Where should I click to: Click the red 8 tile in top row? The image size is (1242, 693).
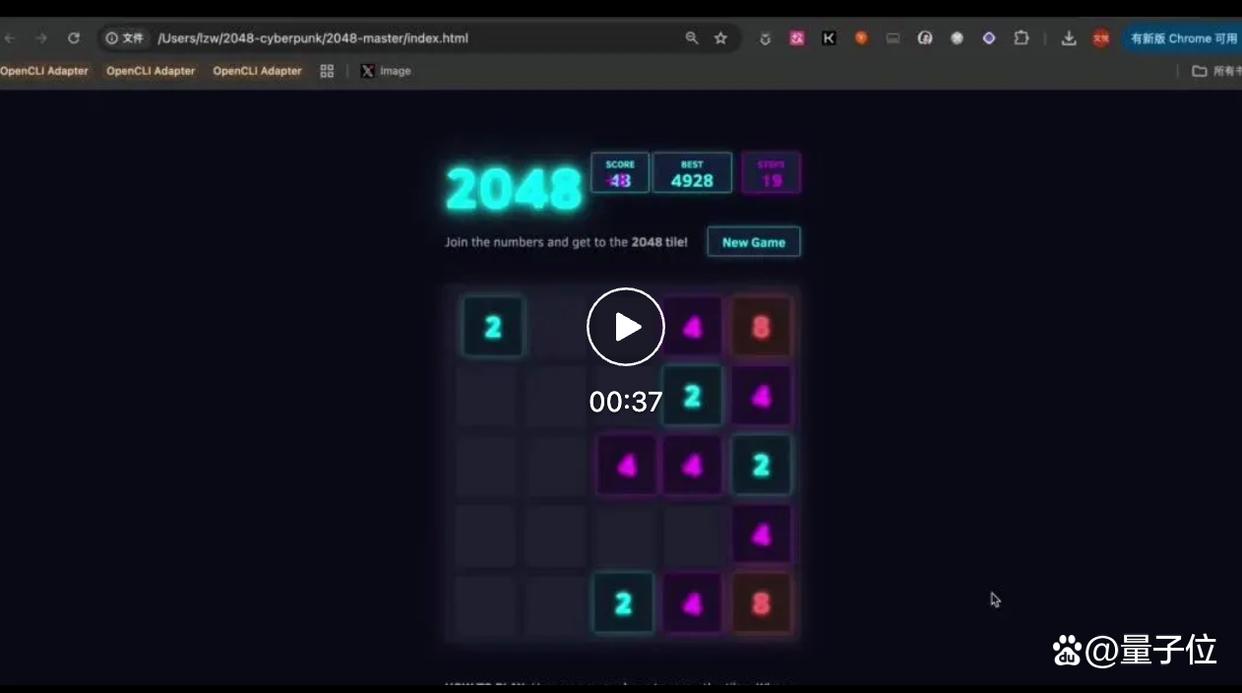pyautogui.click(x=761, y=327)
